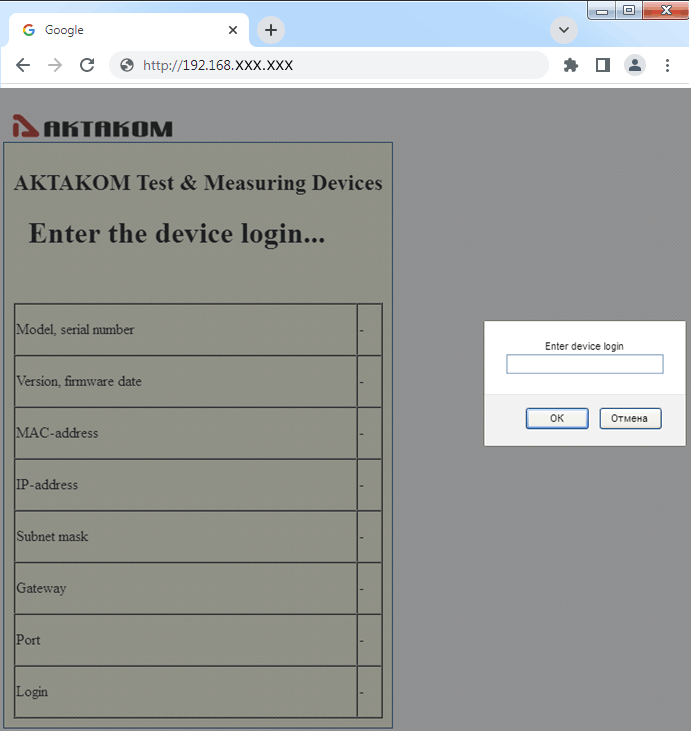
Task: Reload the current page
Action: pos(87,65)
